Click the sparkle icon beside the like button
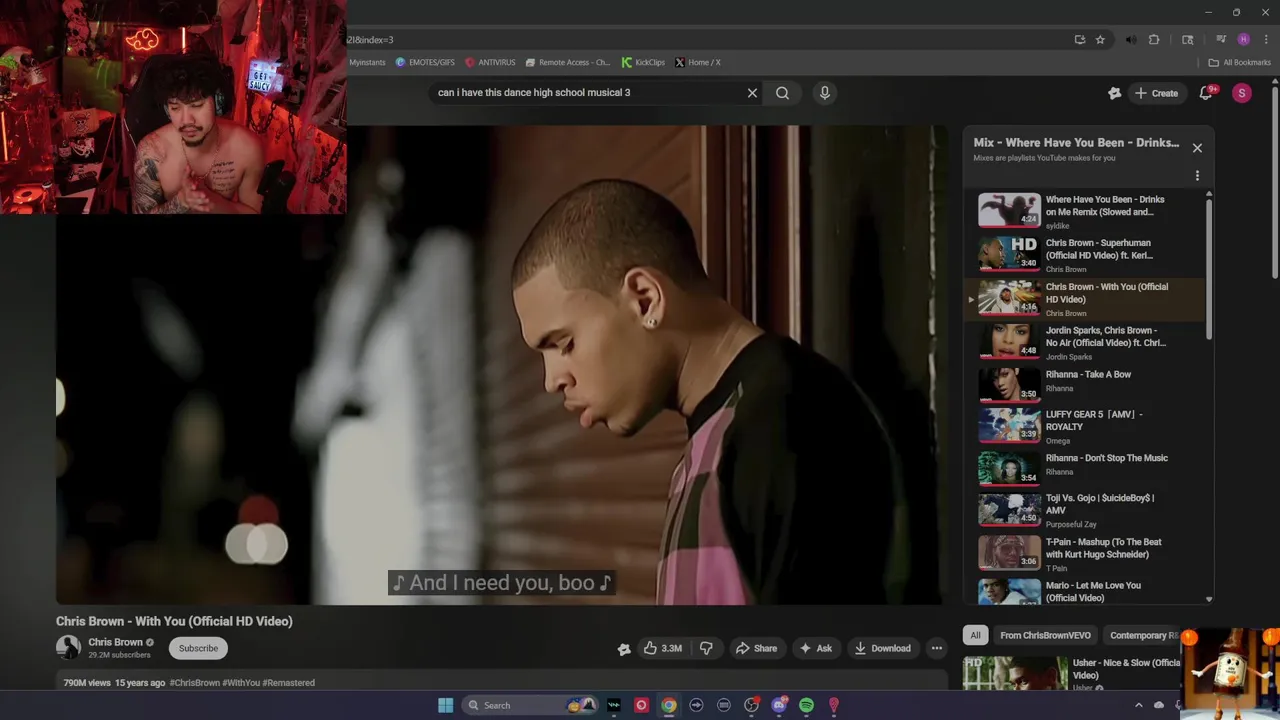The width and height of the screenshot is (1280, 720). click(x=624, y=649)
